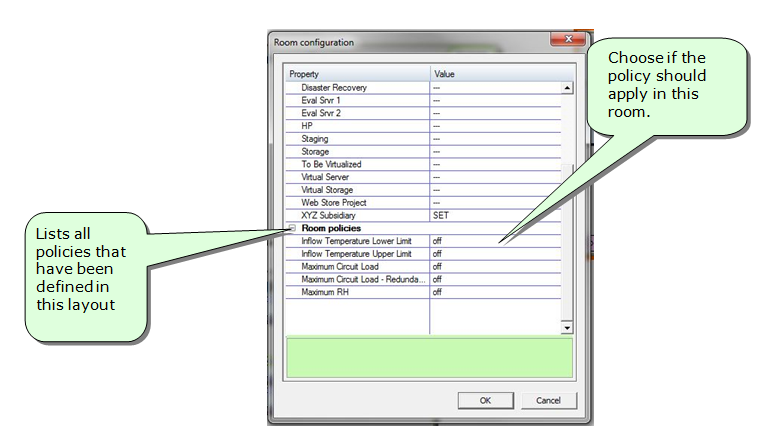
Task: Open the XYZ Subsidiary SET value
Action: 440,215
